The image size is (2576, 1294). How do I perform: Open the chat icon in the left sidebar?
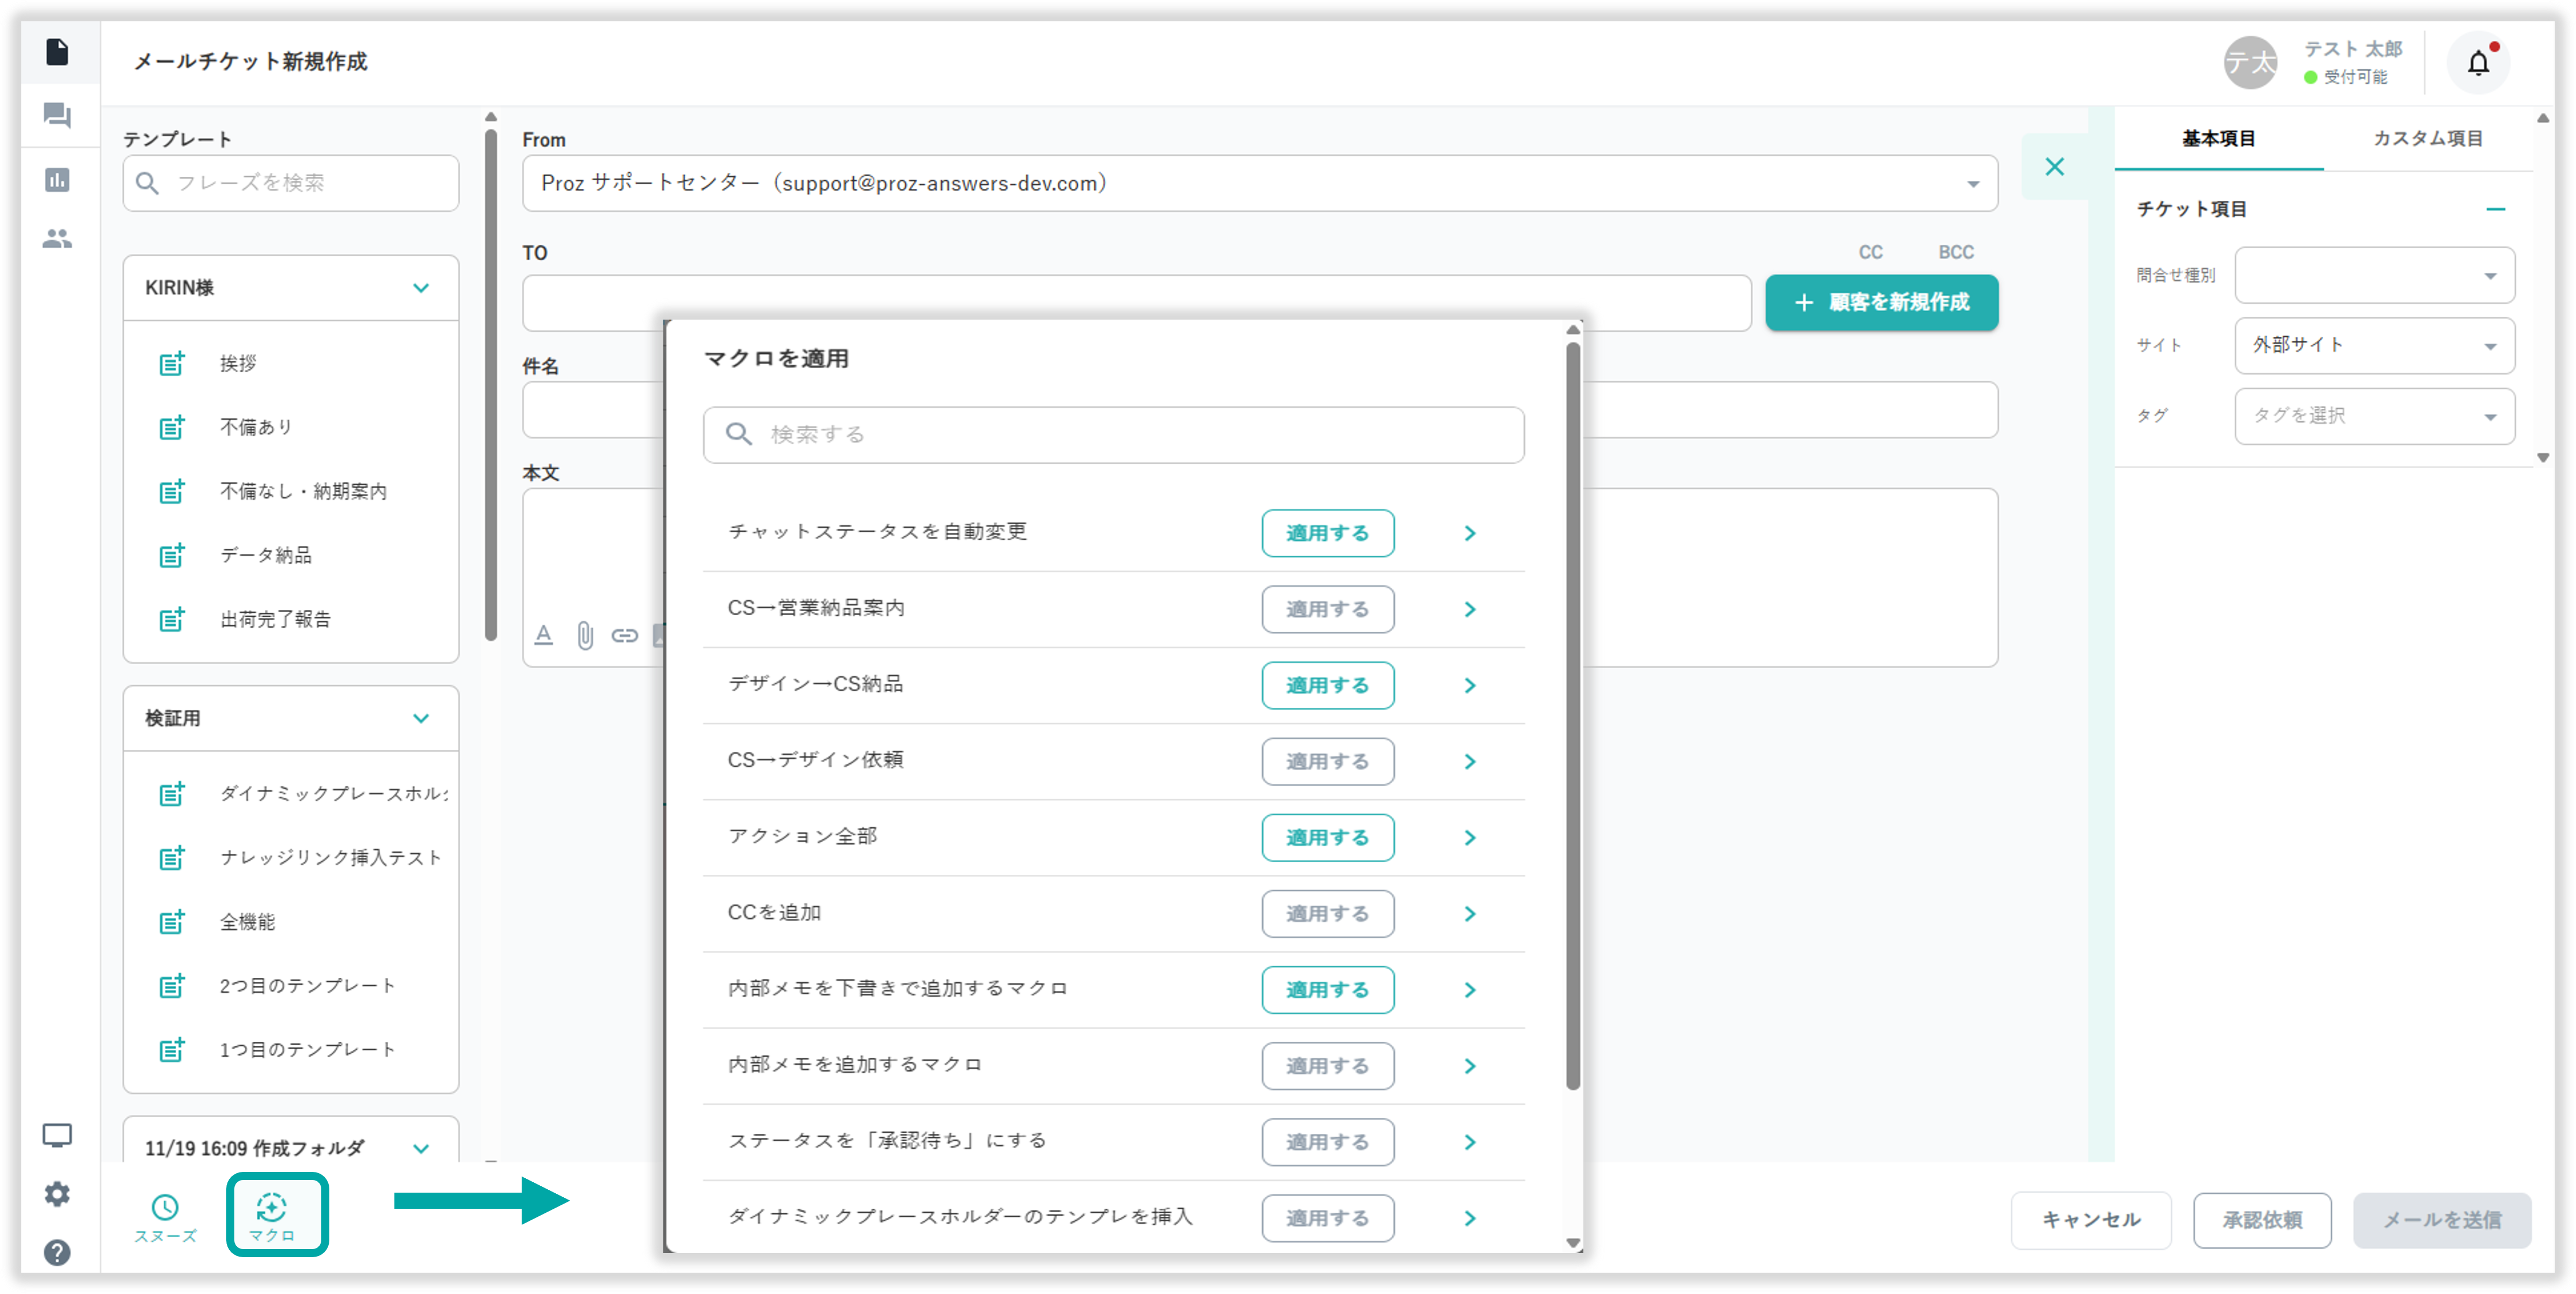click(x=58, y=116)
